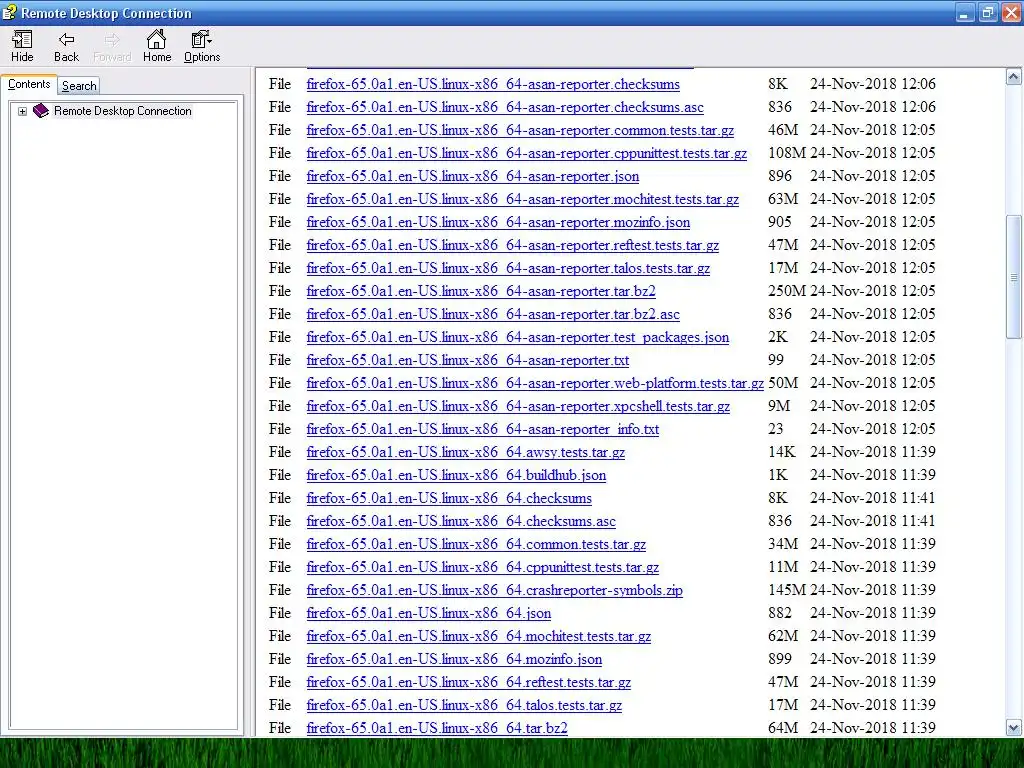This screenshot has width=1024, height=768.
Task: Click the 108M size value
Action: click(x=787, y=153)
